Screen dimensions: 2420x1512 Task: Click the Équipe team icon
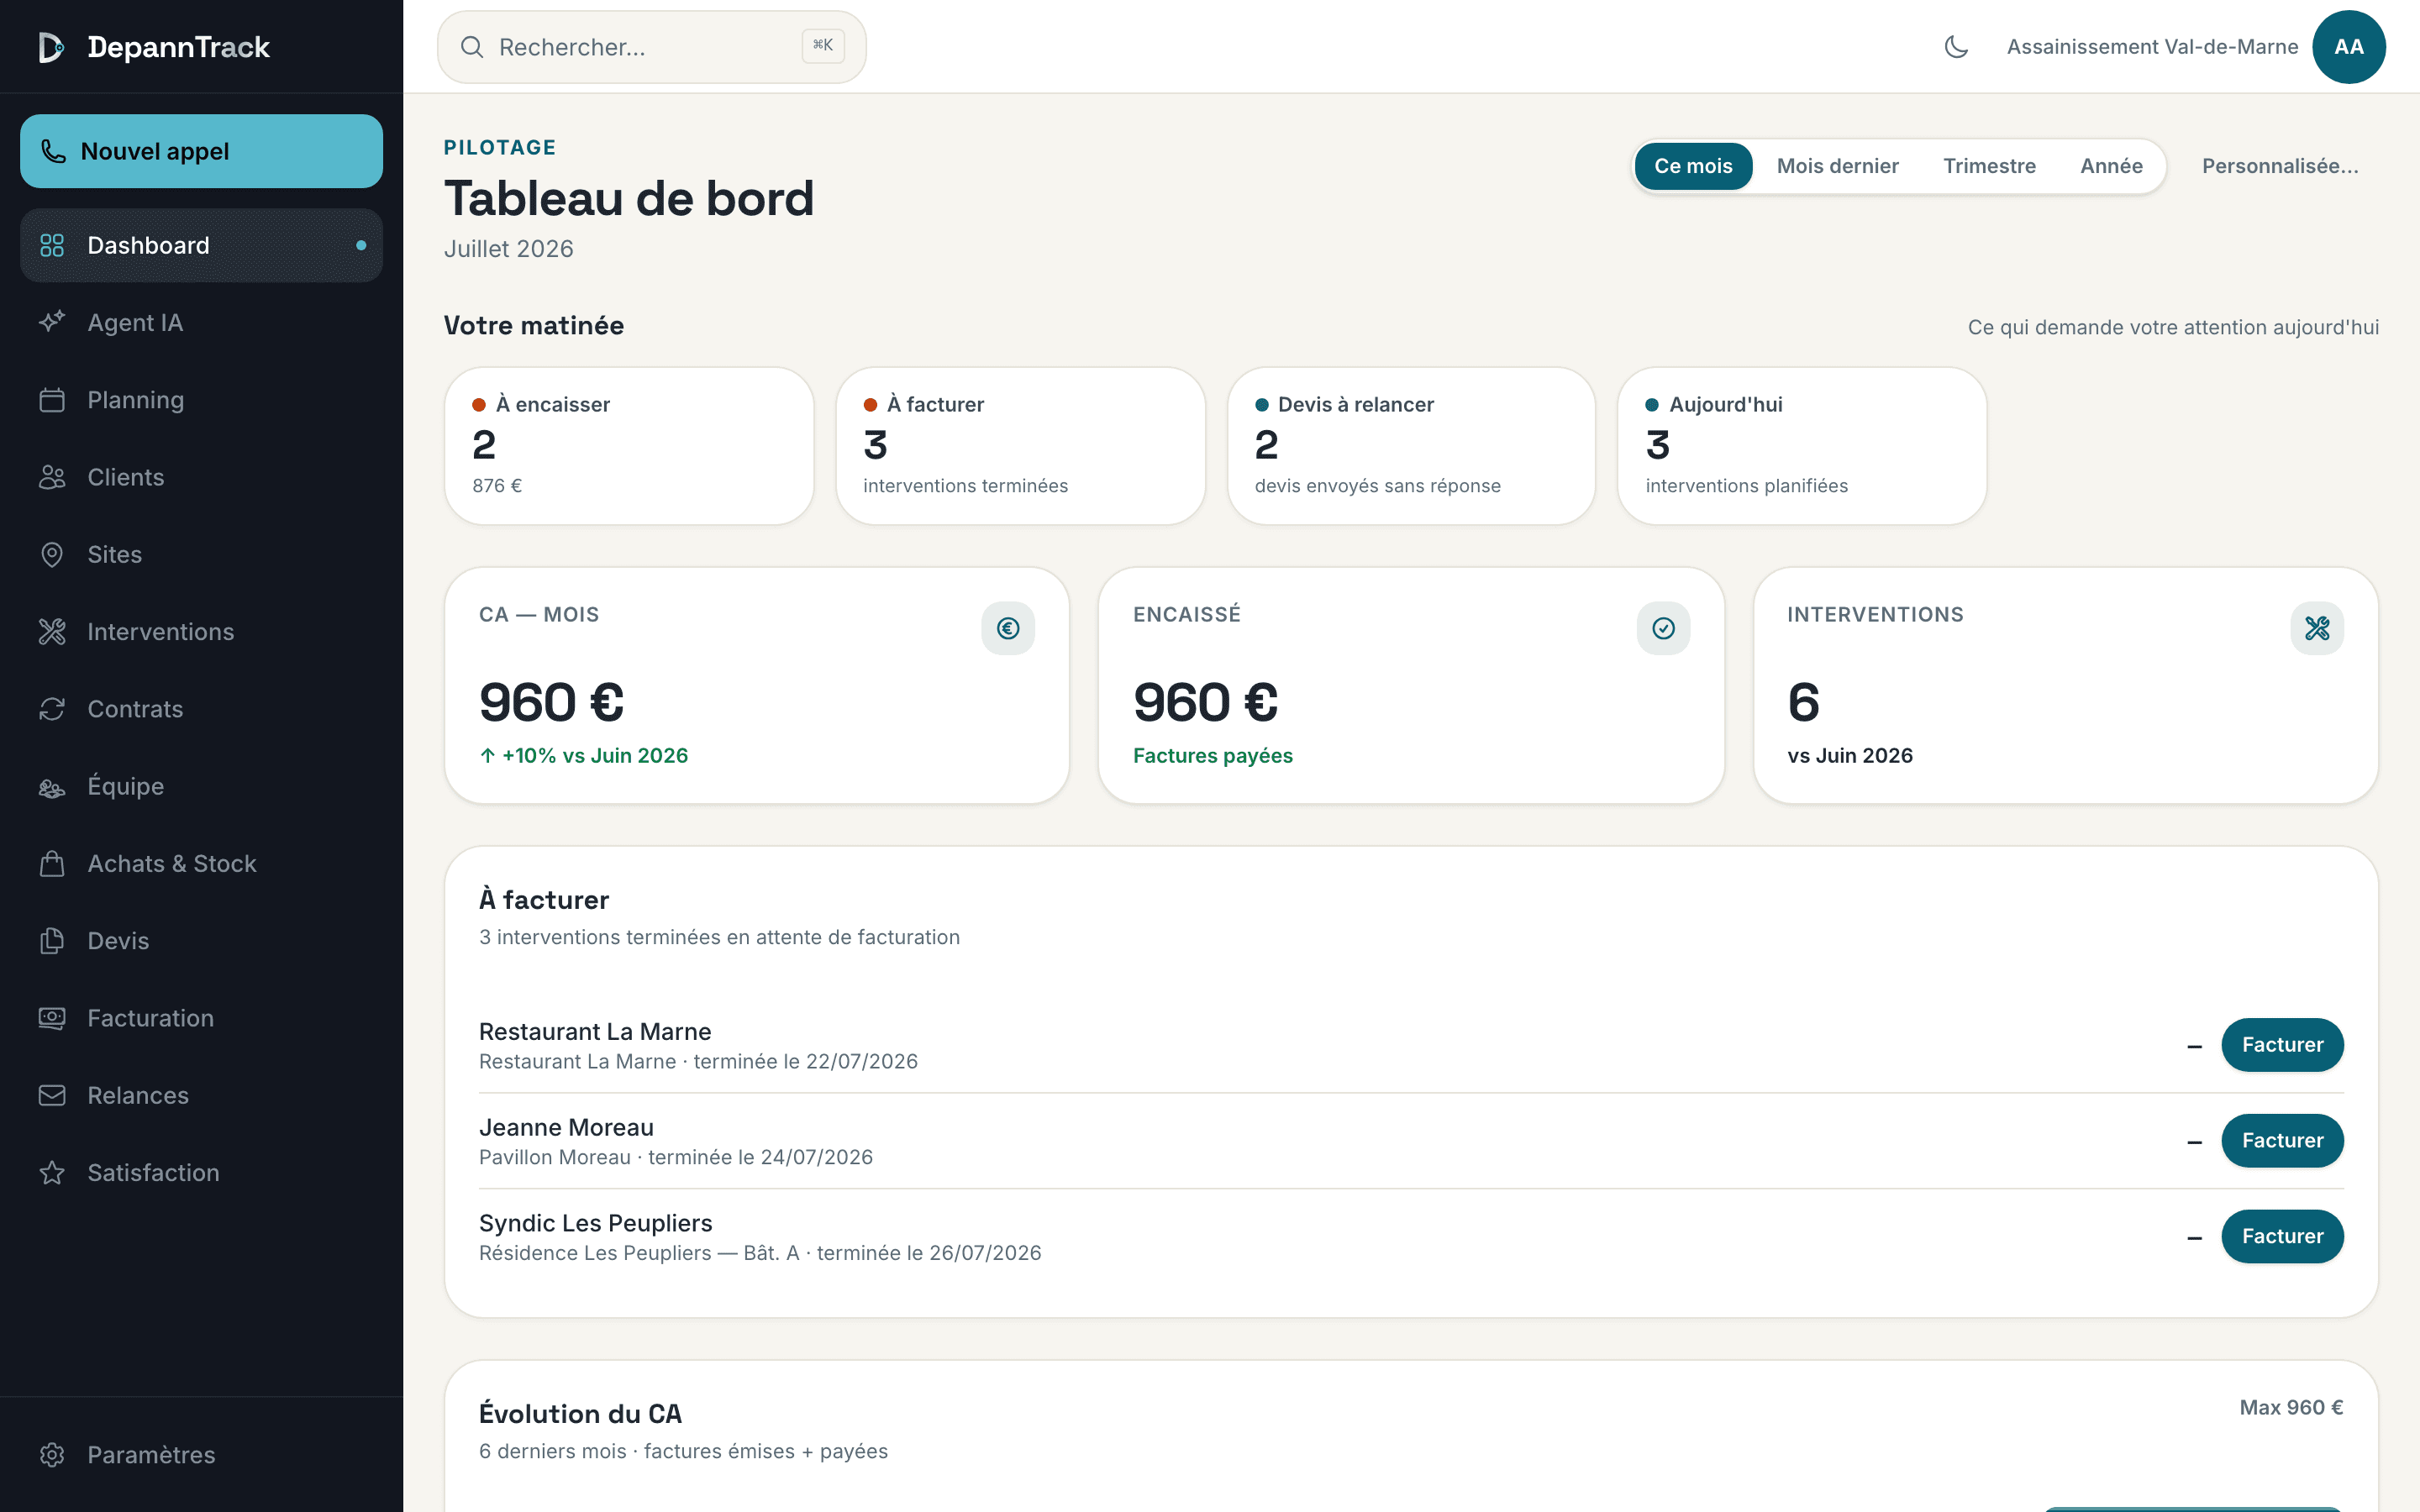52,786
